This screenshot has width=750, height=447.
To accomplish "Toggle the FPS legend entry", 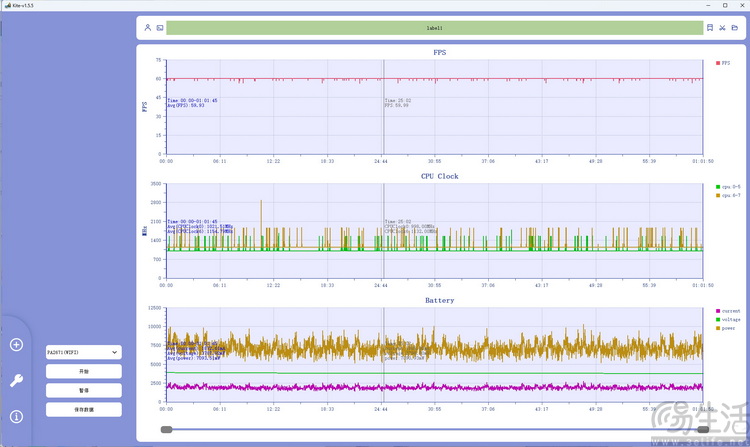I will pyautogui.click(x=724, y=63).
